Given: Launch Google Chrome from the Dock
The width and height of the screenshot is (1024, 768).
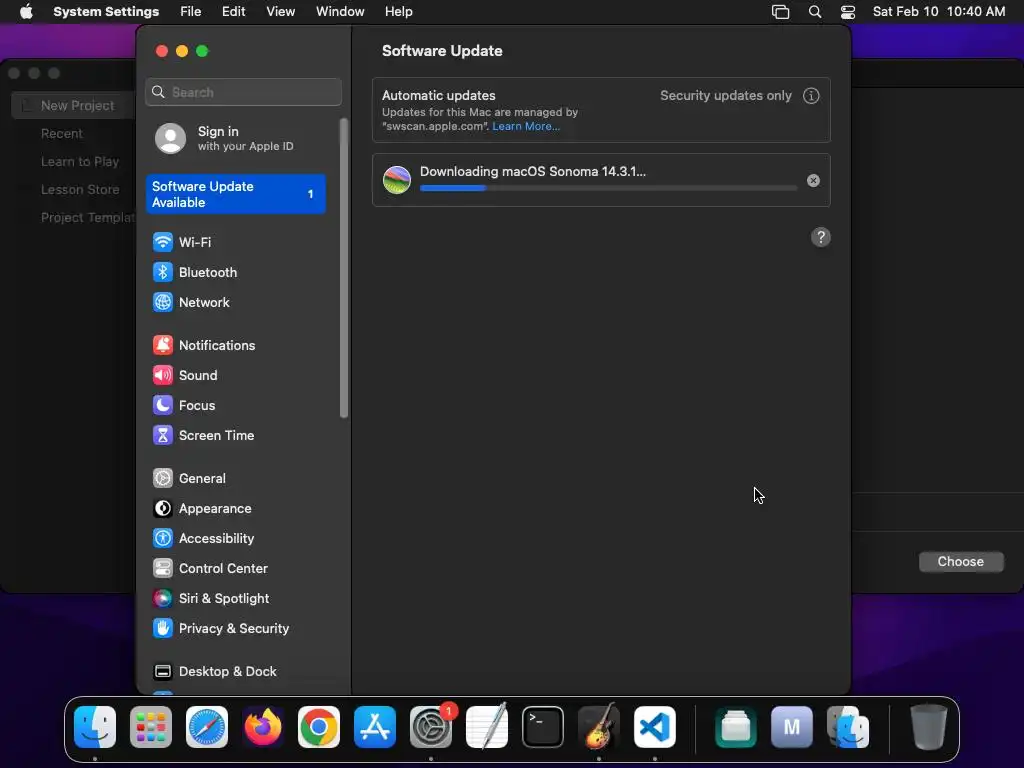Looking at the screenshot, I should tap(319, 727).
